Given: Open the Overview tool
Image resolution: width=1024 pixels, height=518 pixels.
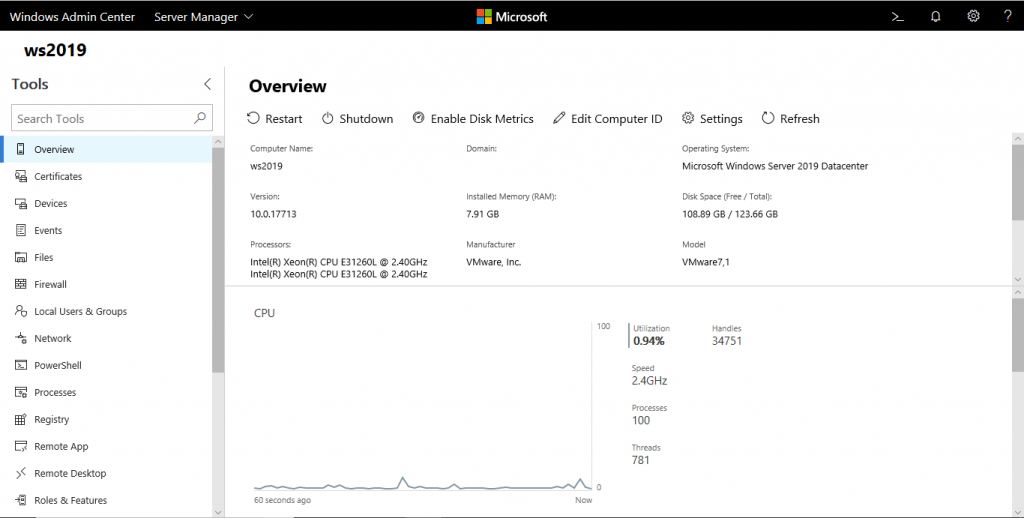Looking at the screenshot, I should 107,149.
